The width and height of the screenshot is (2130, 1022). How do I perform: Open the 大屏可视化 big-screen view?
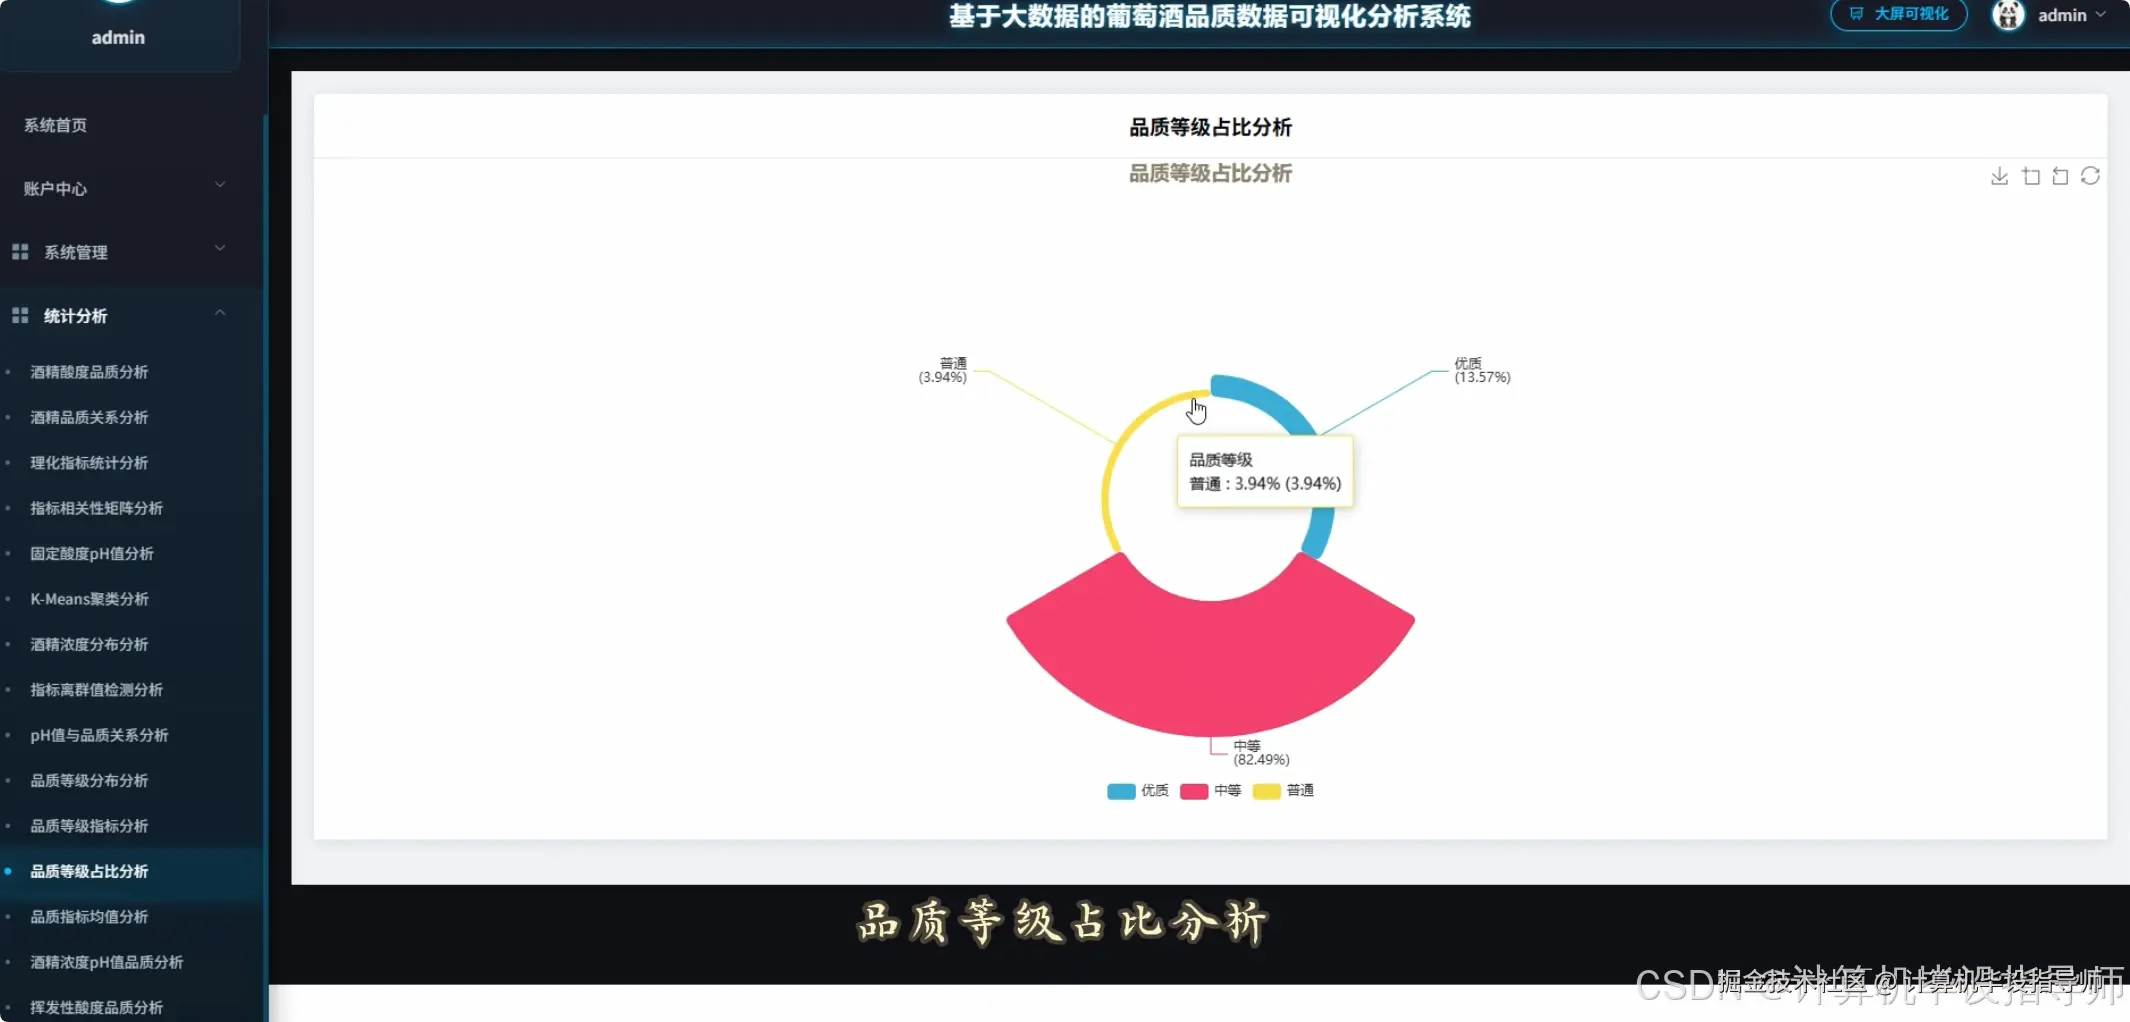click(1898, 14)
